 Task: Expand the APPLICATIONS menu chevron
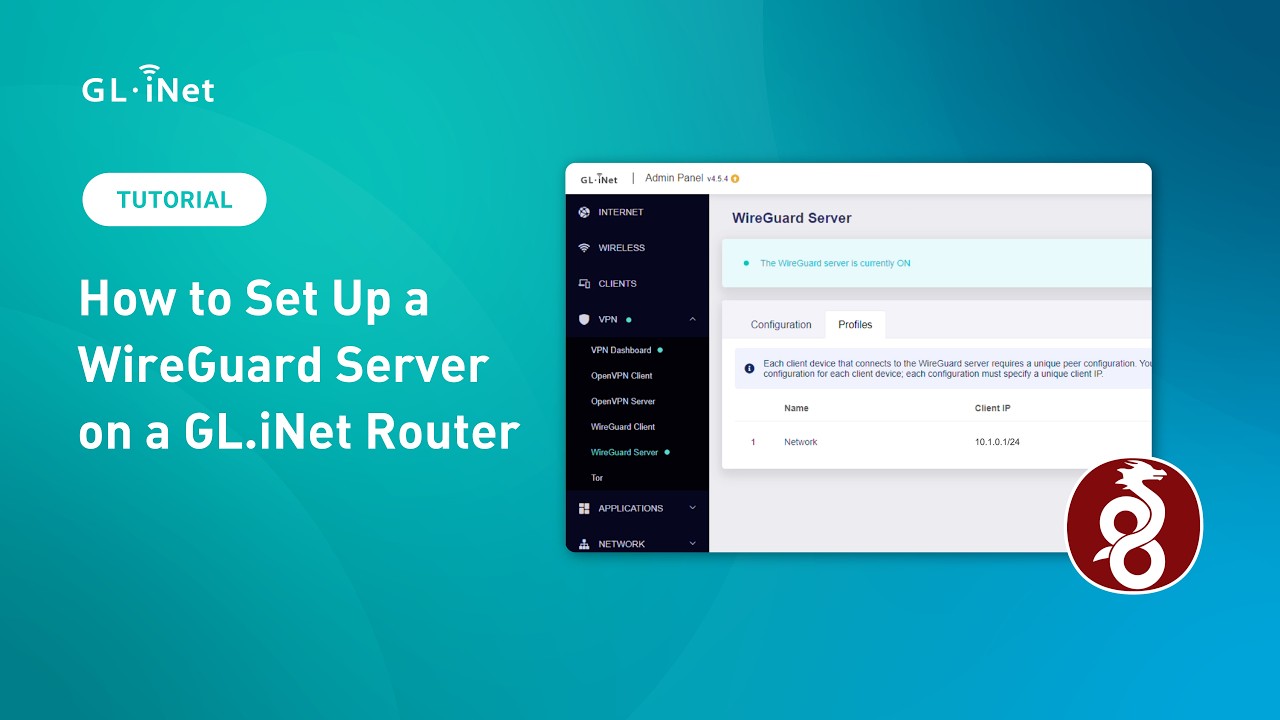pyautogui.click(x=693, y=508)
